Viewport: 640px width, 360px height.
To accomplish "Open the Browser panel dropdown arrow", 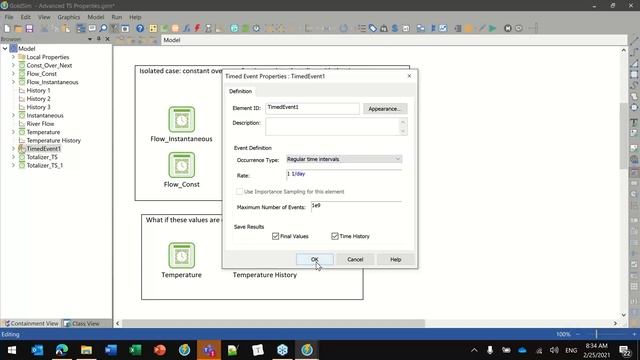I will (x=90, y=39).
